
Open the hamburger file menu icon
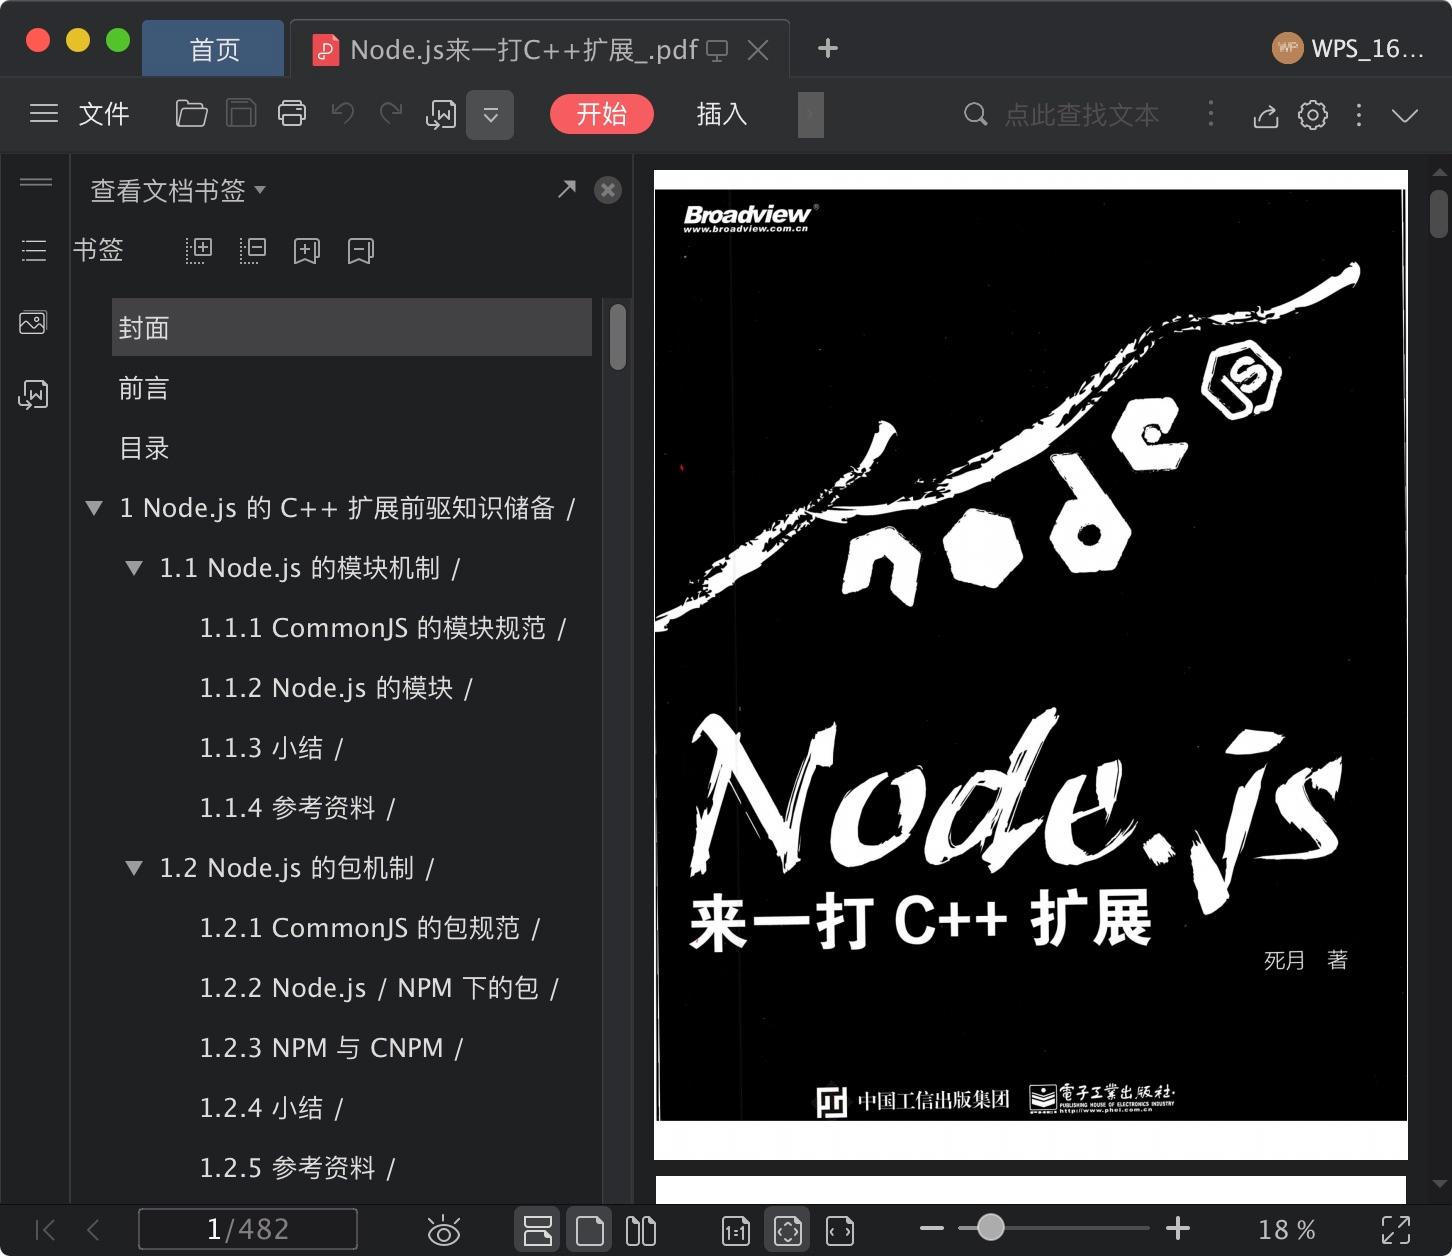coord(44,114)
